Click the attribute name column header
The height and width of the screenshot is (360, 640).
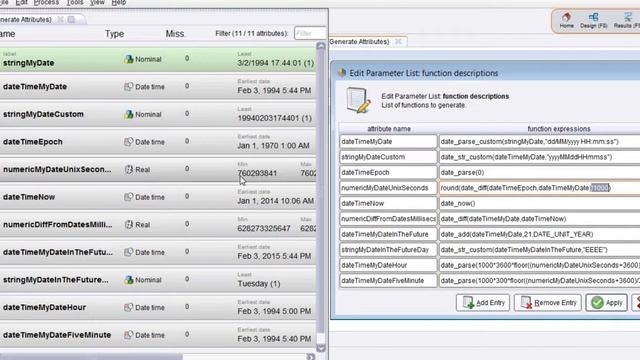pos(389,129)
